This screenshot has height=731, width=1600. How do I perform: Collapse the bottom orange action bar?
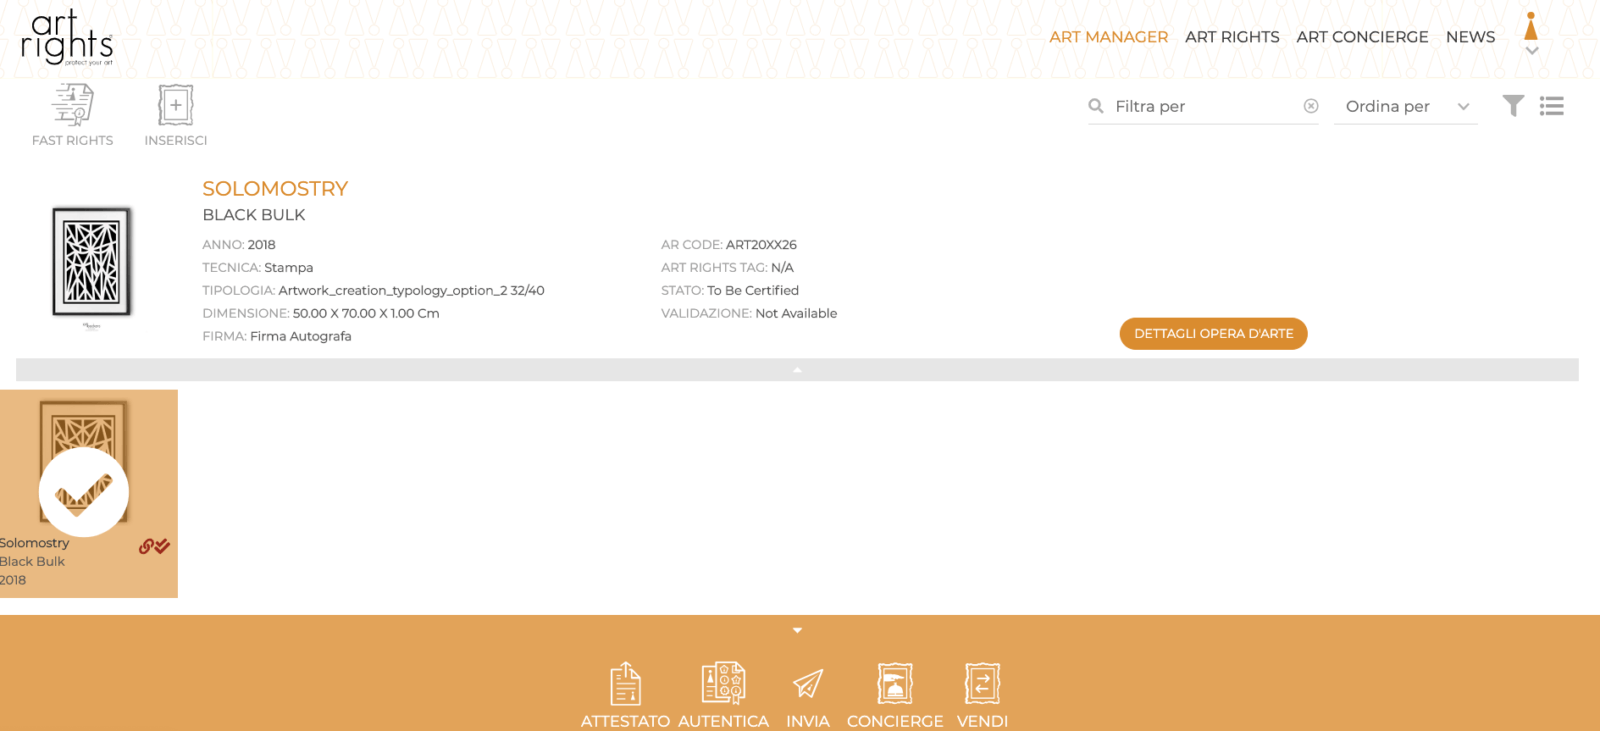click(x=797, y=631)
